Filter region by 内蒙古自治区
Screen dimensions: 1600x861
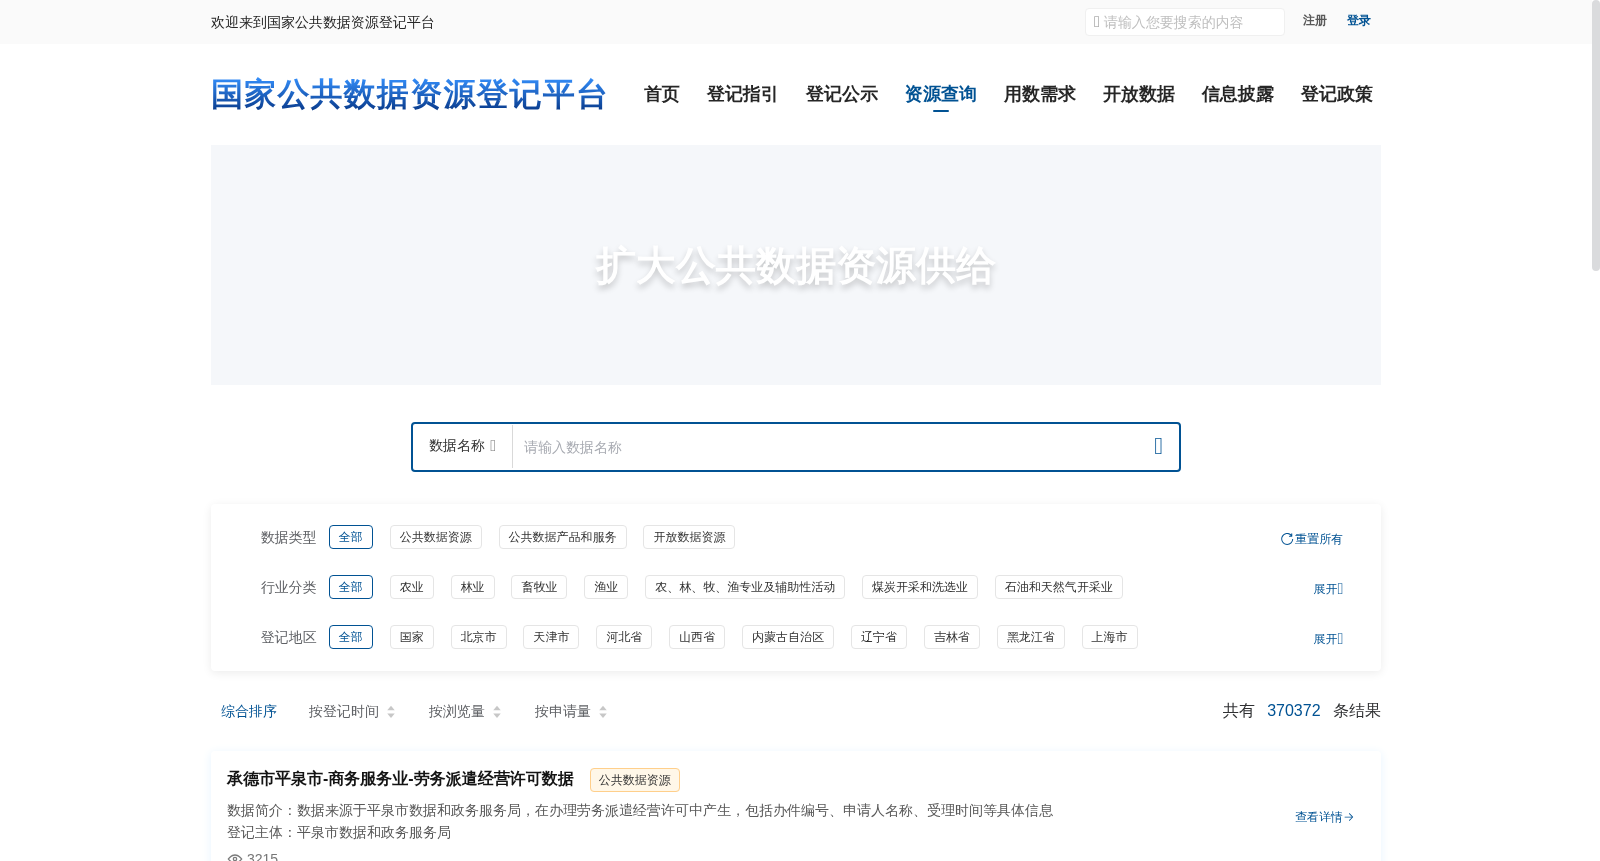point(788,637)
